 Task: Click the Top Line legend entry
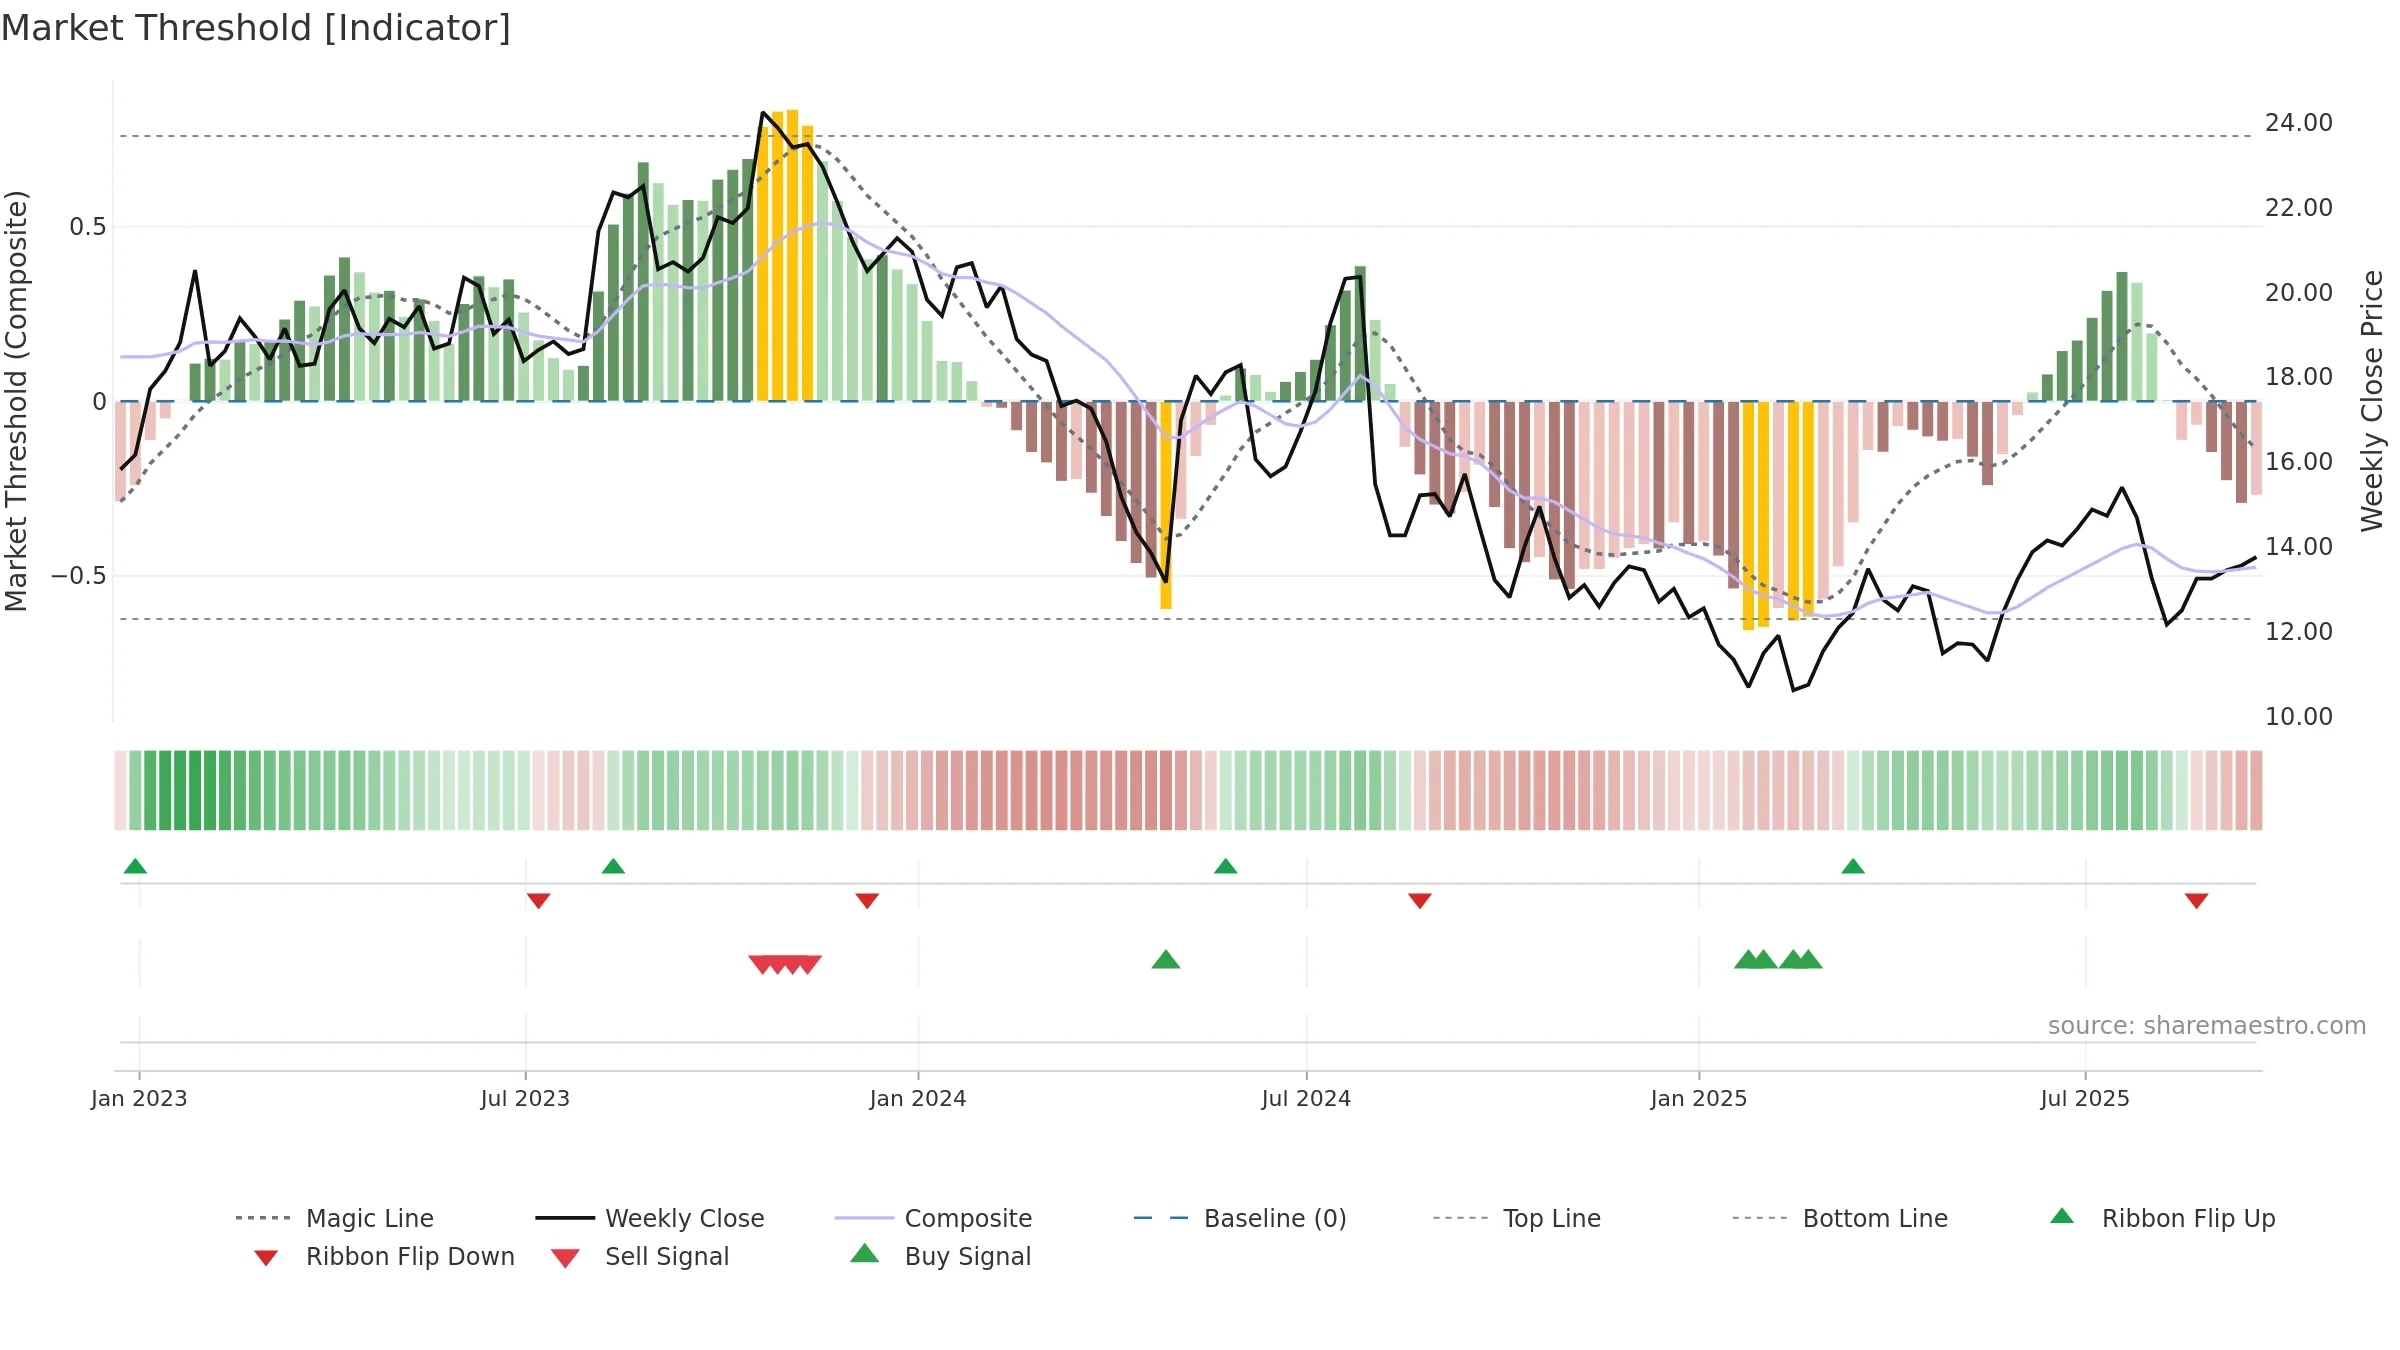(1517, 1218)
